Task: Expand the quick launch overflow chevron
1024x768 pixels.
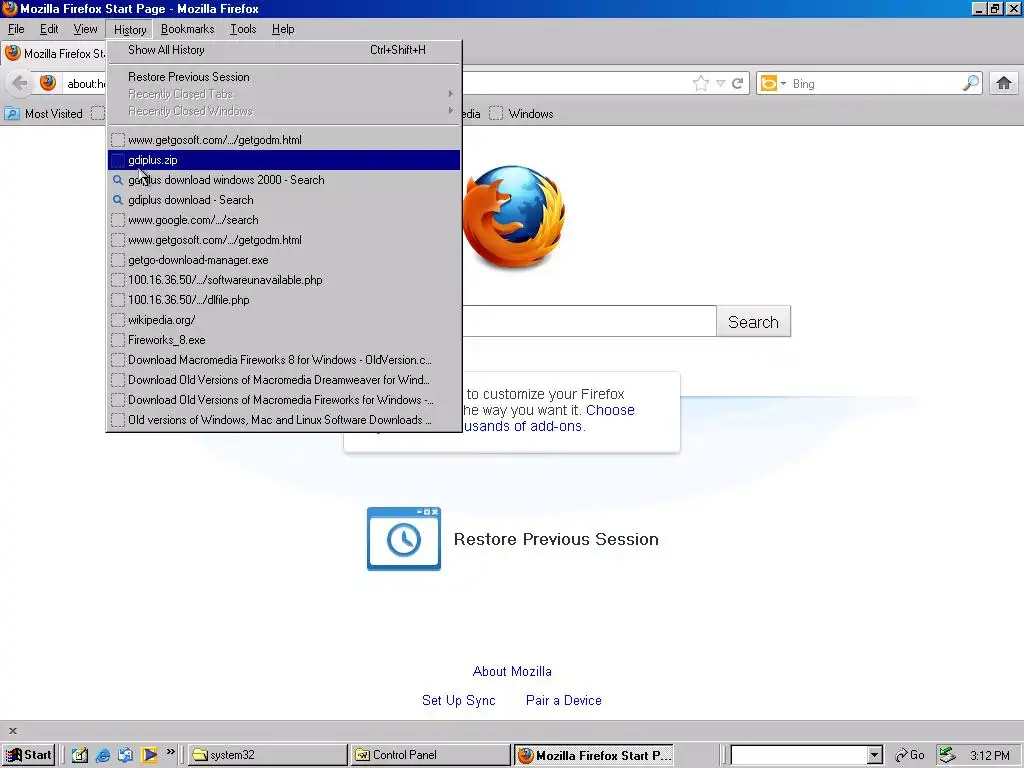Action: tap(170, 752)
